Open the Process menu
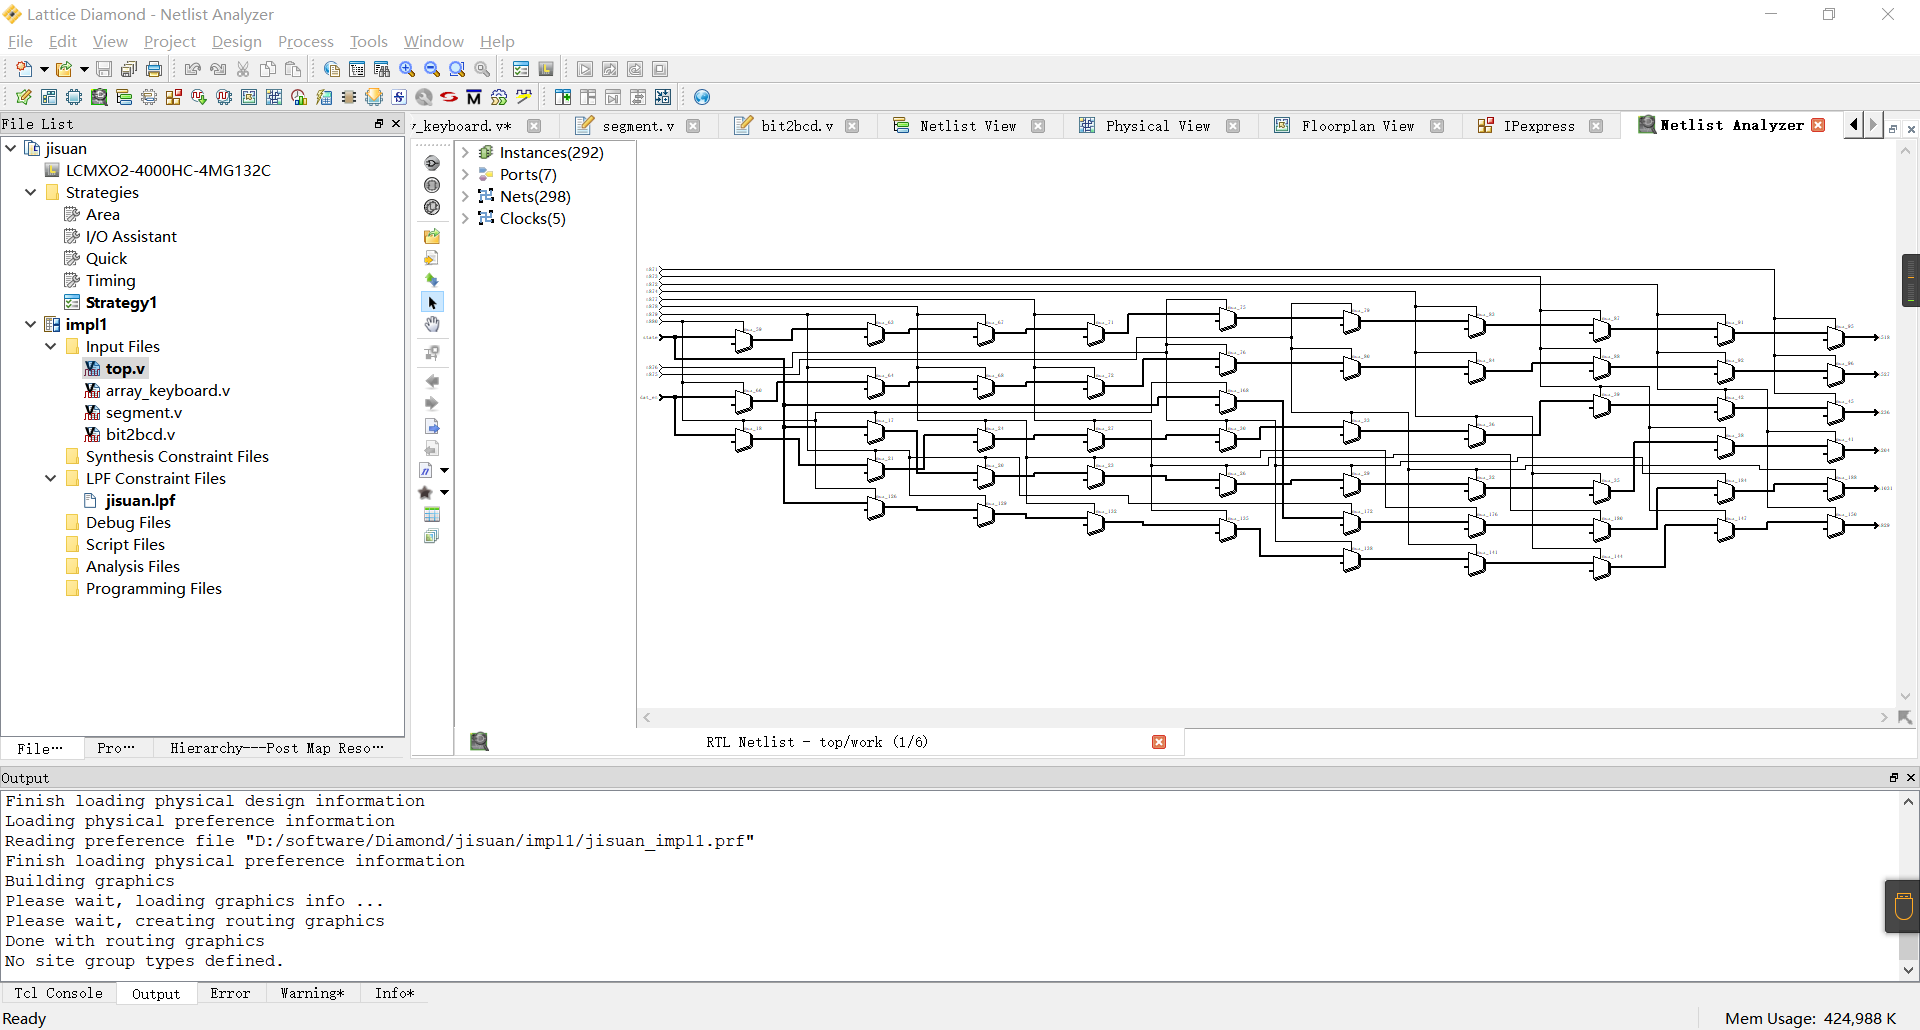The width and height of the screenshot is (1920, 1030). tap(305, 41)
